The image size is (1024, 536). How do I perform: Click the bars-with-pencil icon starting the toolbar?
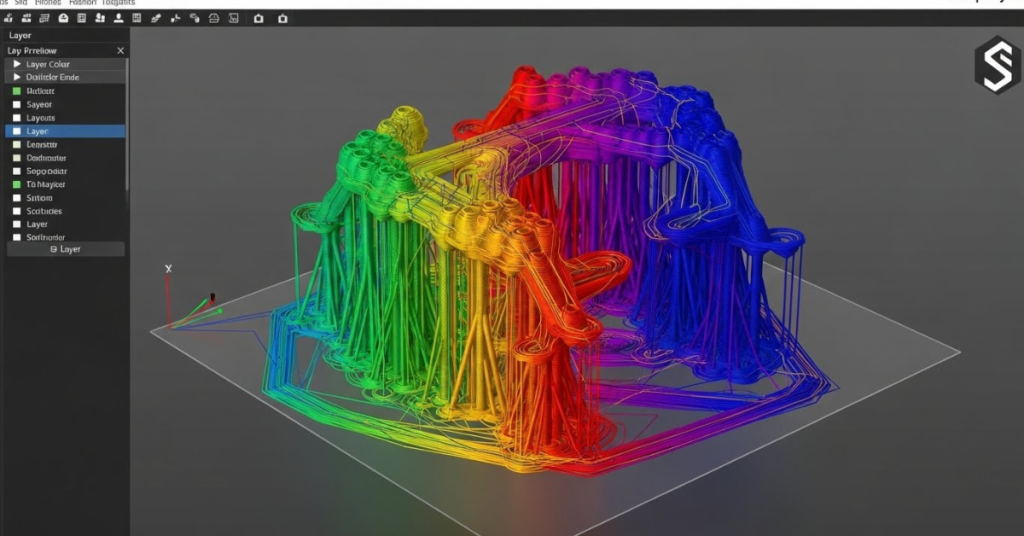(x=8, y=18)
